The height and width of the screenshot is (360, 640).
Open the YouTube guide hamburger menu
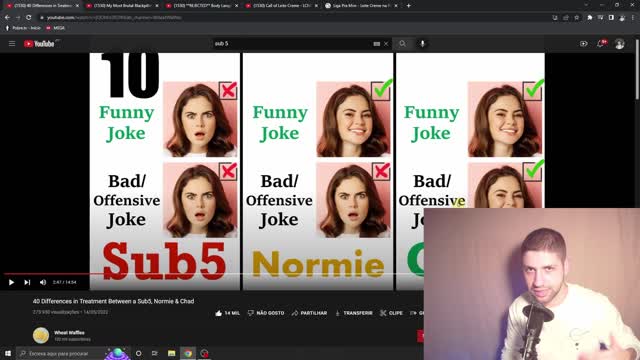12,44
